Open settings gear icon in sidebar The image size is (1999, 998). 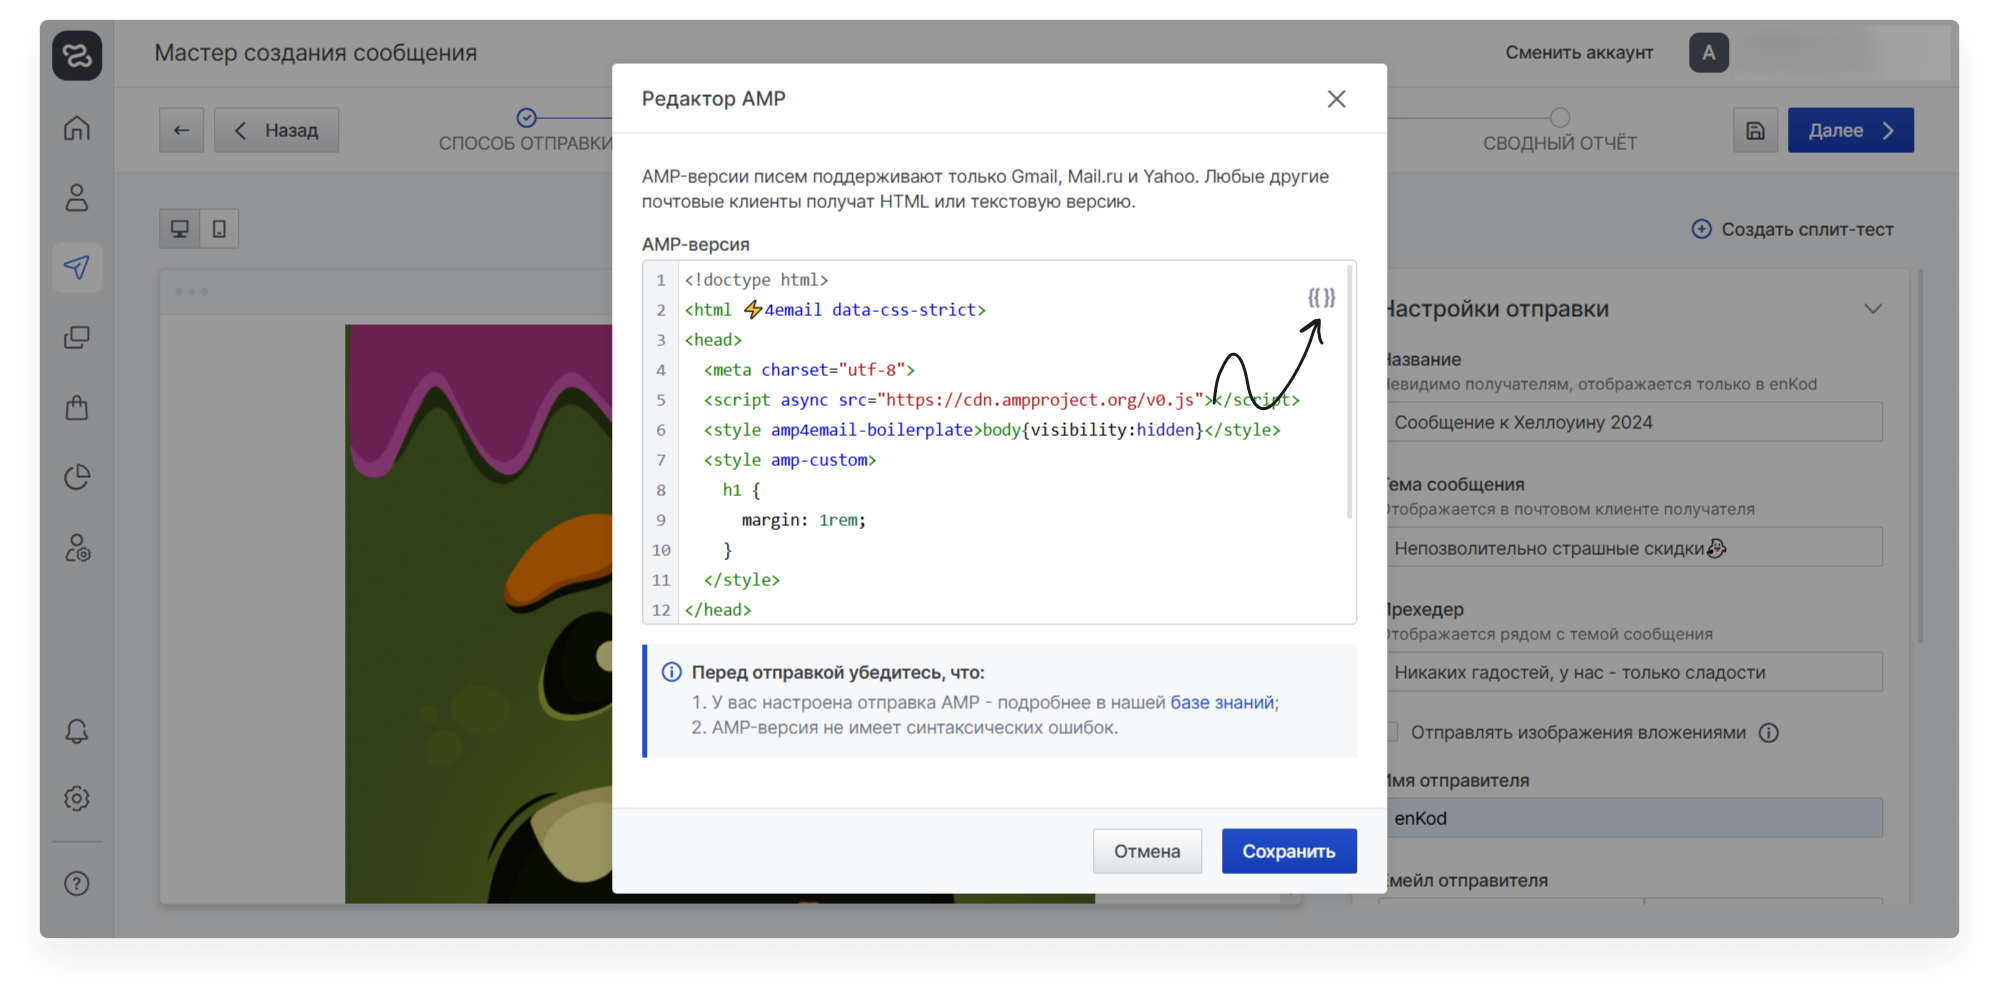tap(77, 798)
